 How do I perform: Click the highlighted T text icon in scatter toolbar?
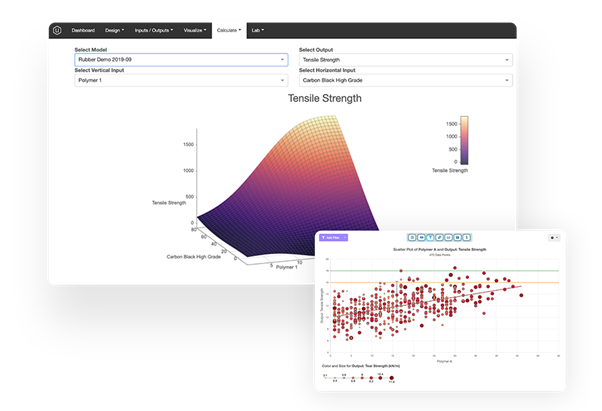pos(430,238)
